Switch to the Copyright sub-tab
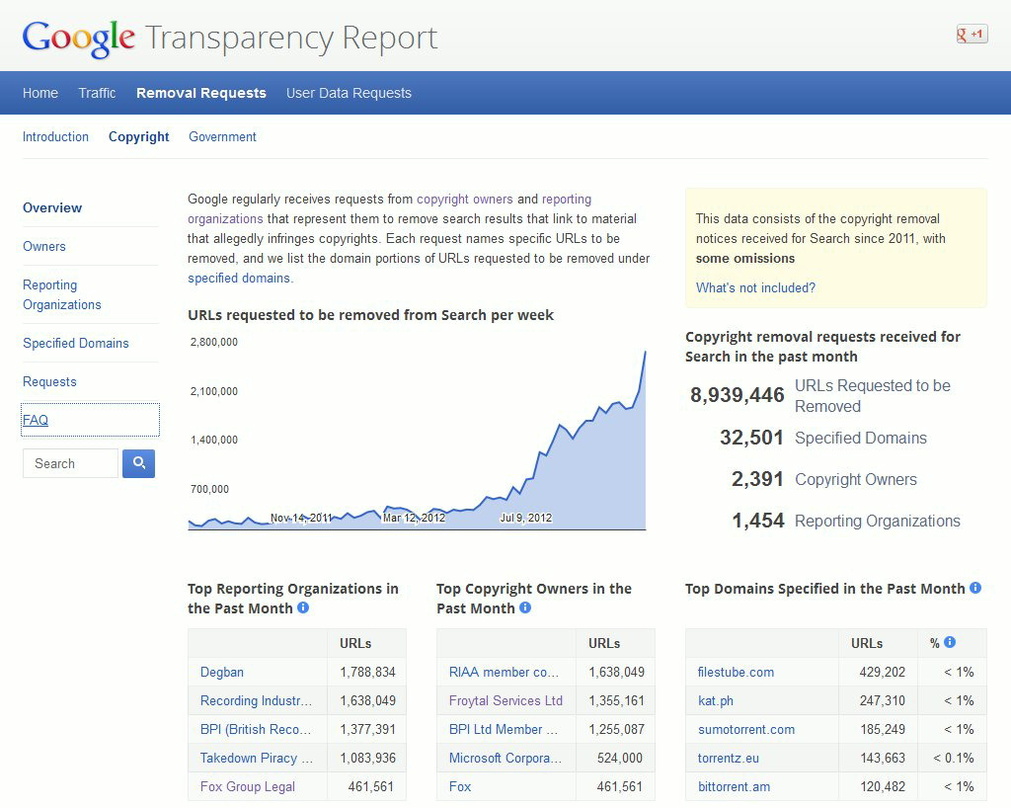The height and width of the screenshot is (808, 1011). [x=139, y=137]
